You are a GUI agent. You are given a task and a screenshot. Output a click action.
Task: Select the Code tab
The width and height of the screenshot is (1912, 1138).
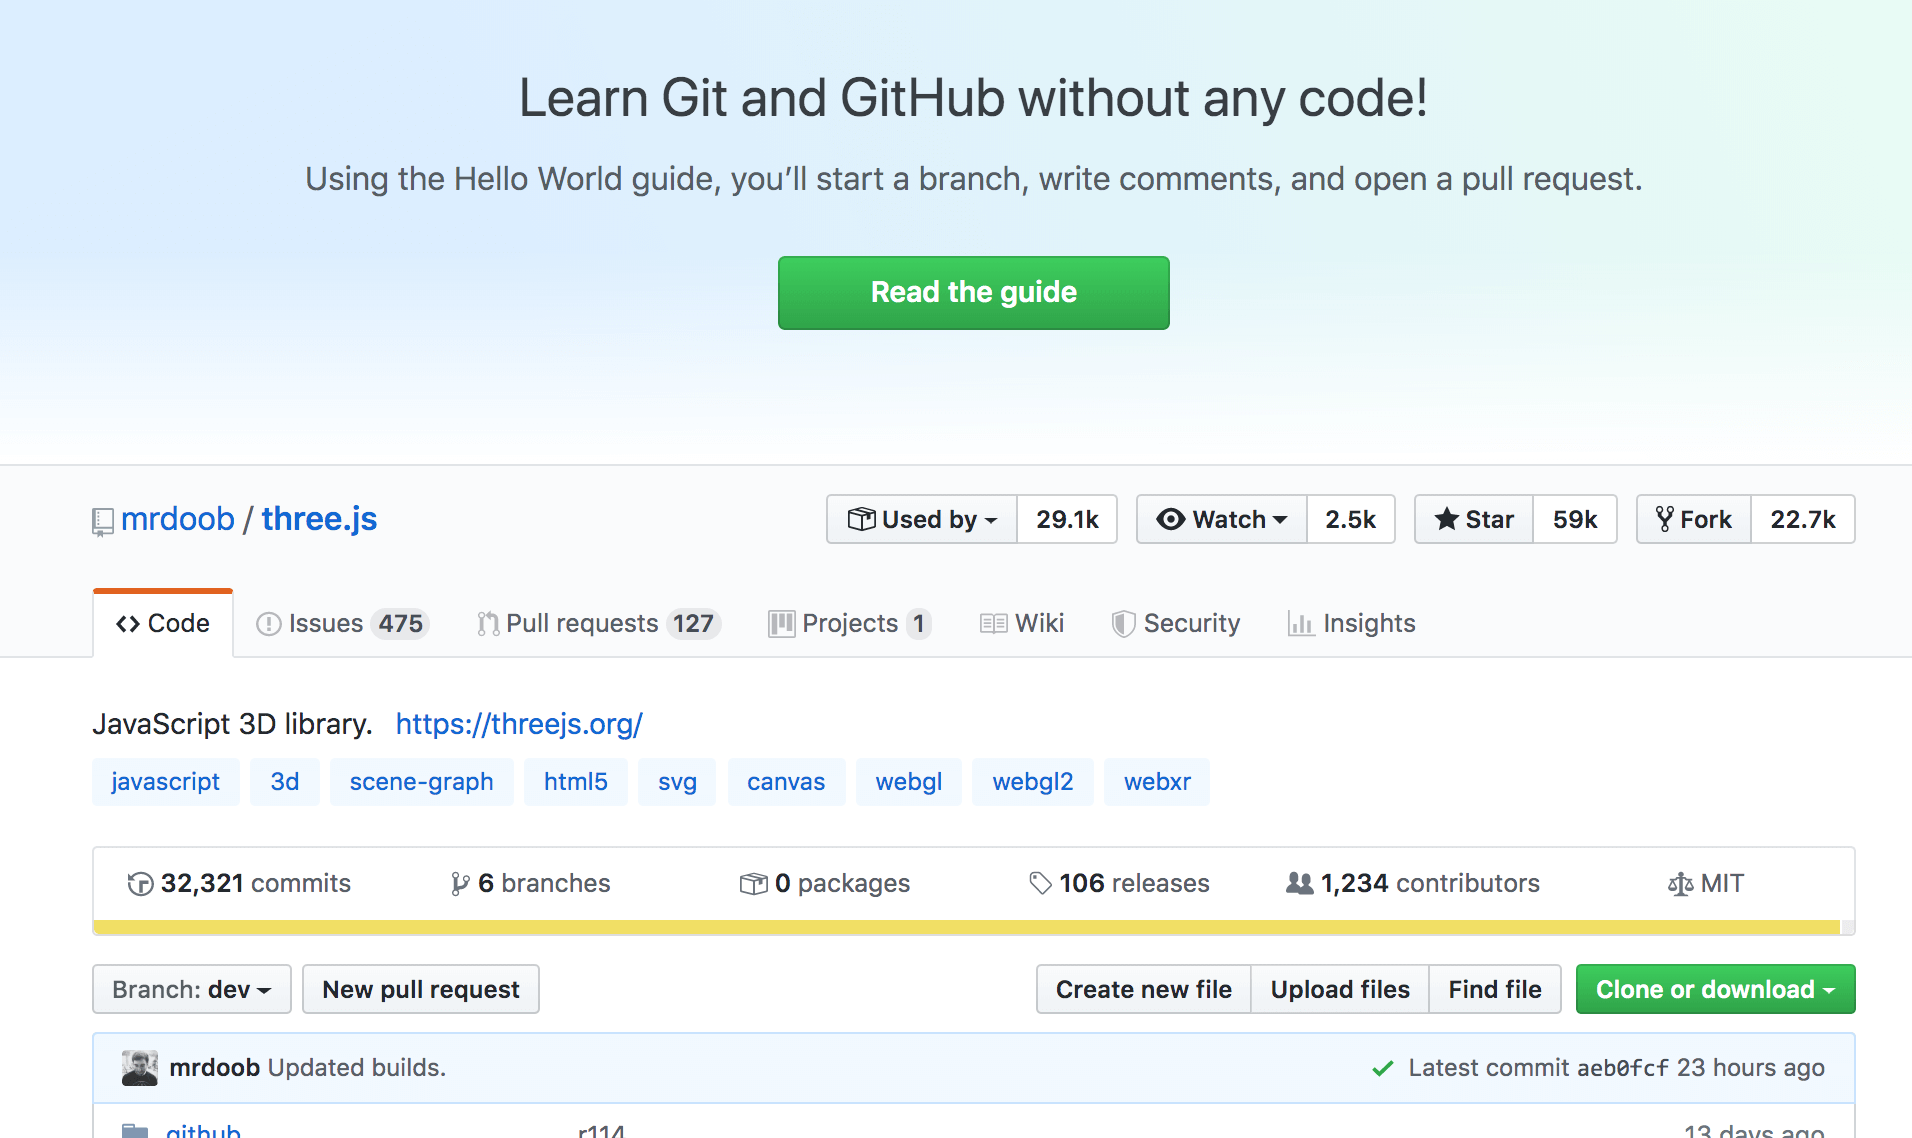point(163,623)
